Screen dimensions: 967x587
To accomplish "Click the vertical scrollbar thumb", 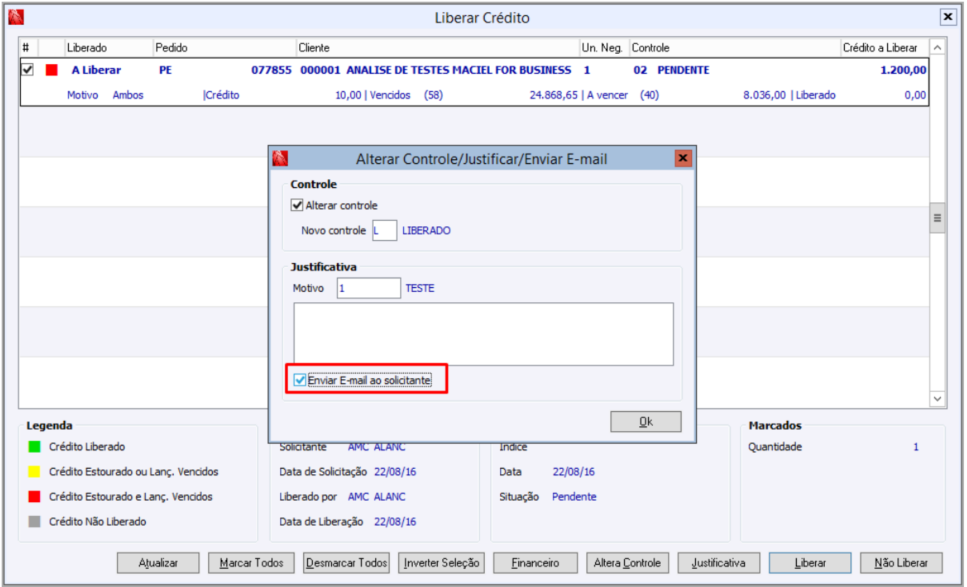I will [x=937, y=218].
